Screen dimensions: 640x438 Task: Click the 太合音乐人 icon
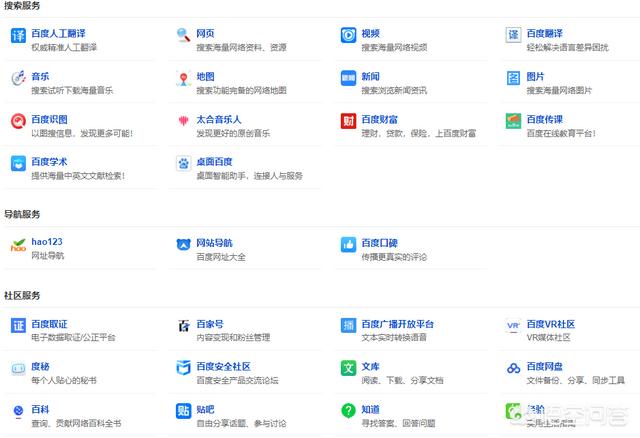pyautogui.click(x=183, y=121)
